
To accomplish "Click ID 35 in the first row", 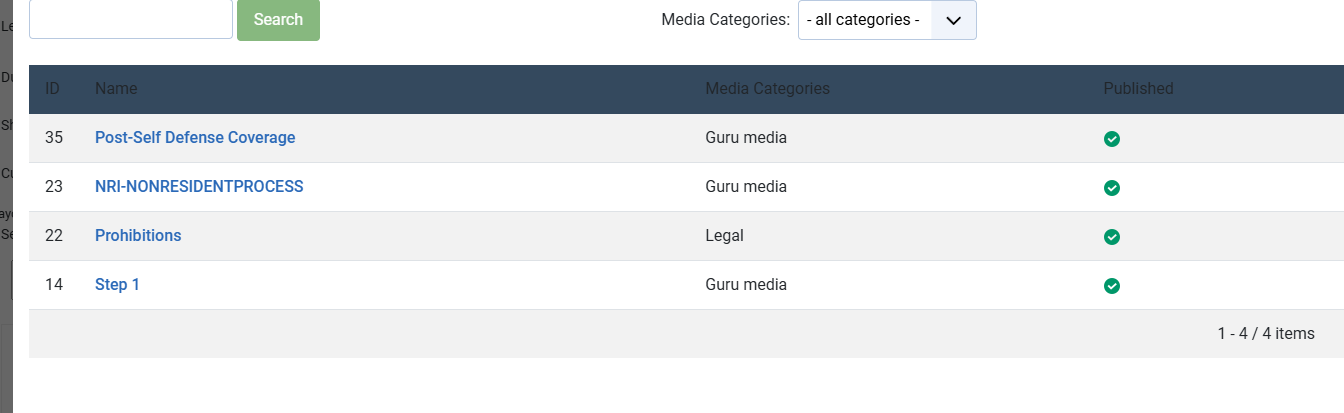I will [54, 138].
